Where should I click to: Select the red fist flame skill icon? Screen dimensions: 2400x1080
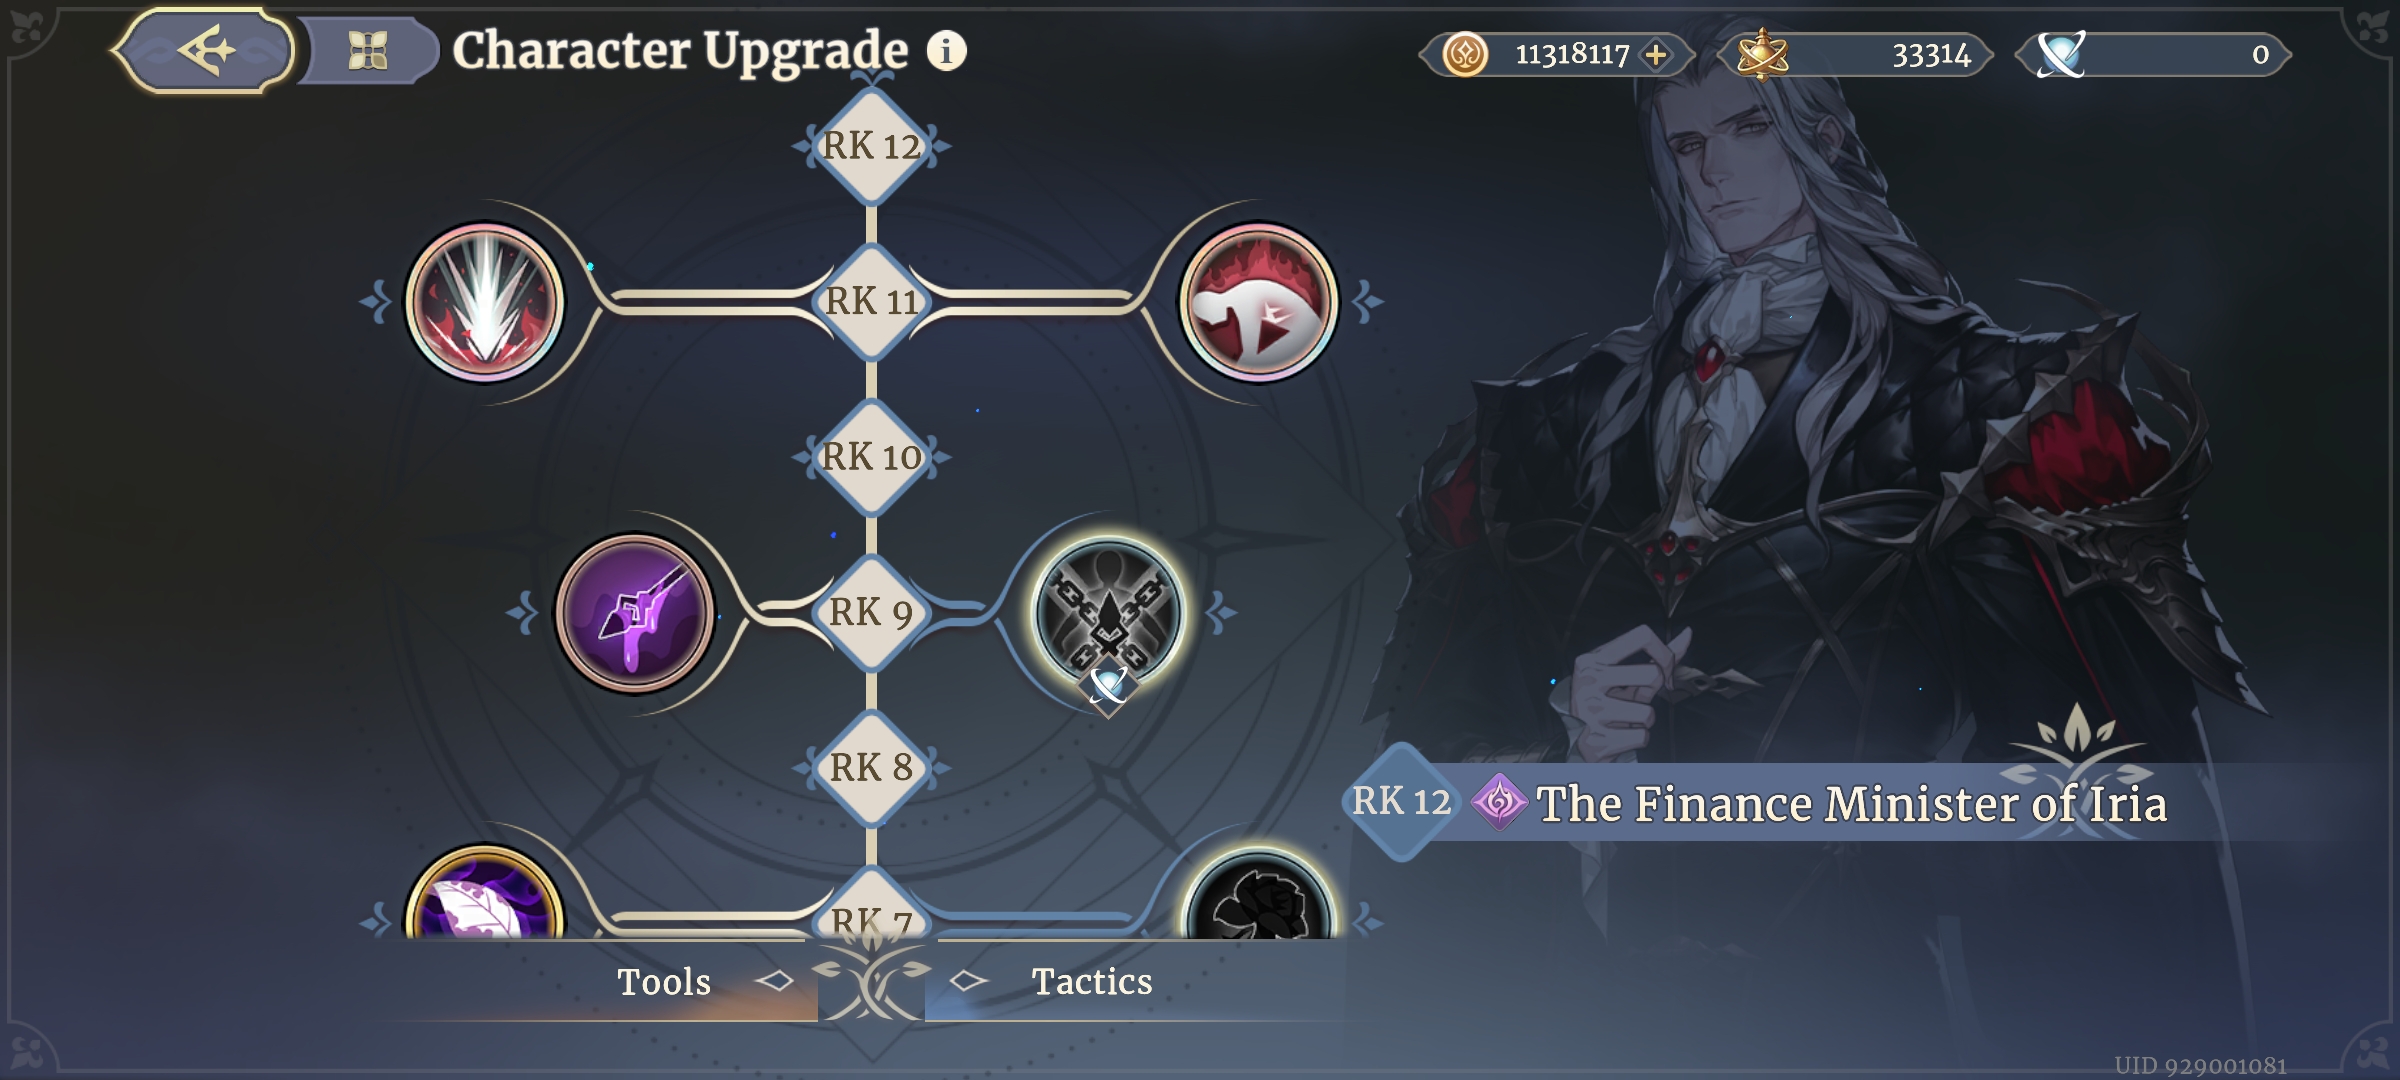[1258, 303]
